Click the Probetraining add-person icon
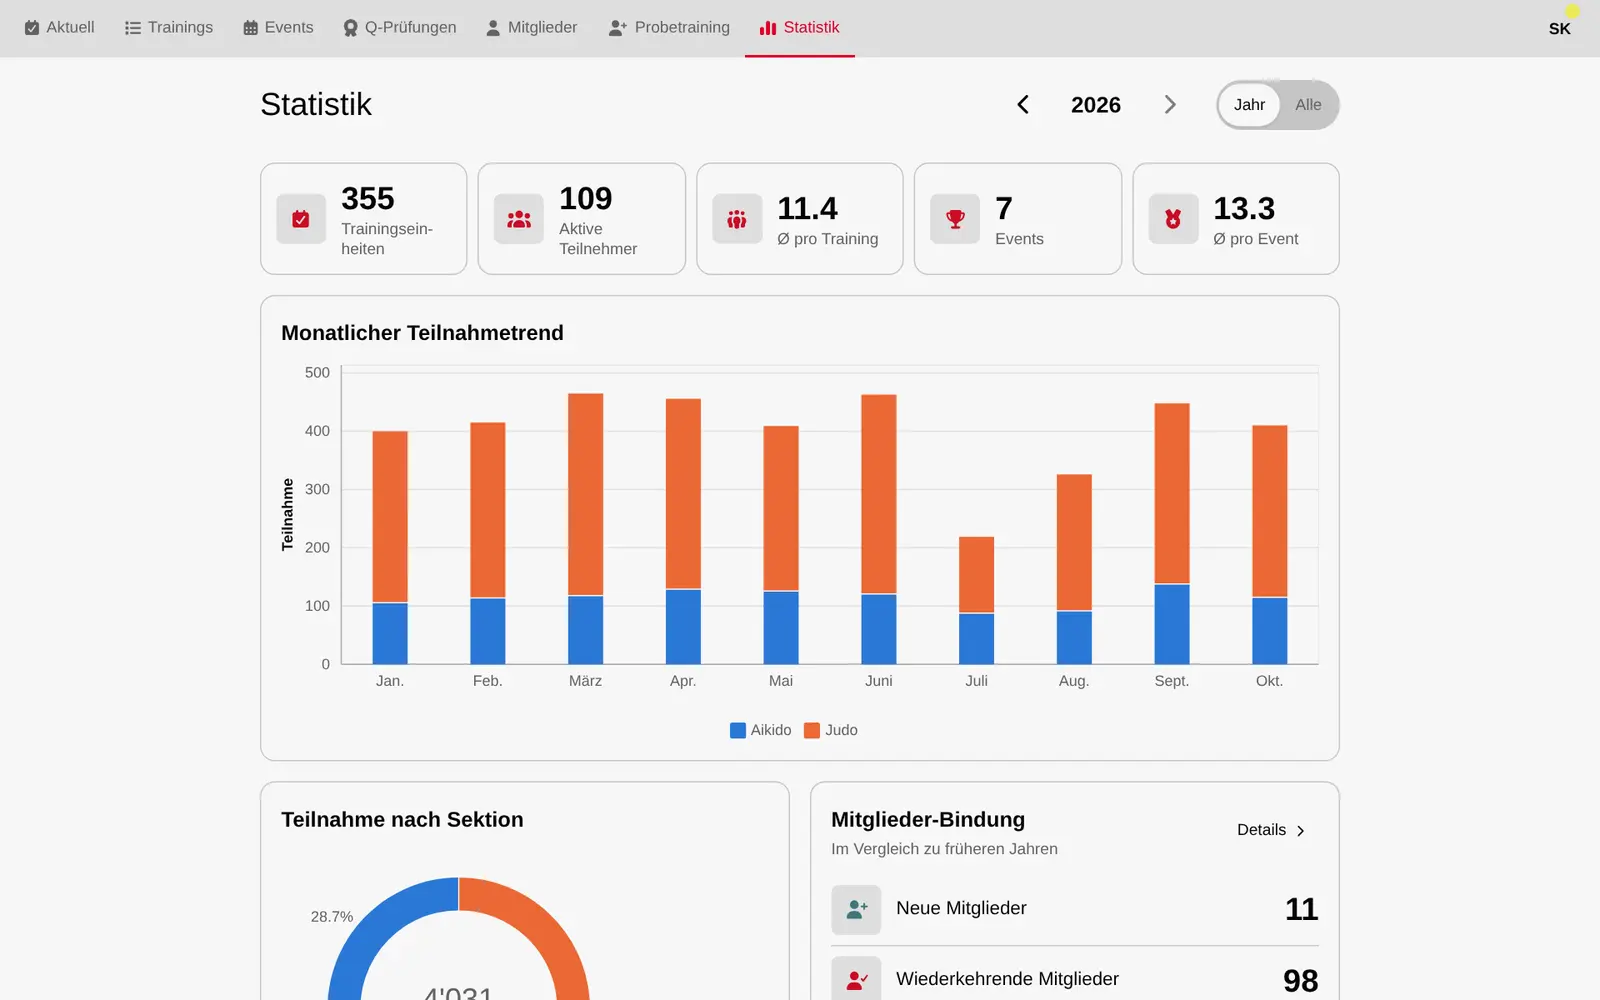This screenshot has height=1000, width=1600. click(x=618, y=28)
